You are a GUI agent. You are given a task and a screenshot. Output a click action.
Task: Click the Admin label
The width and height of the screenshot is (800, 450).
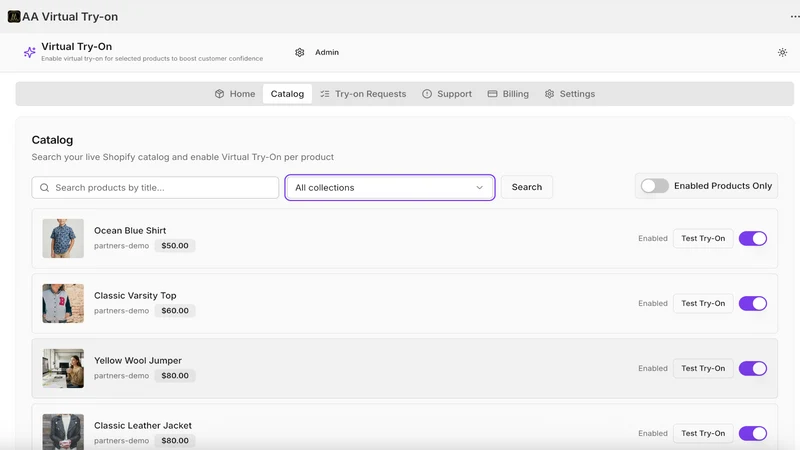click(x=327, y=52)
